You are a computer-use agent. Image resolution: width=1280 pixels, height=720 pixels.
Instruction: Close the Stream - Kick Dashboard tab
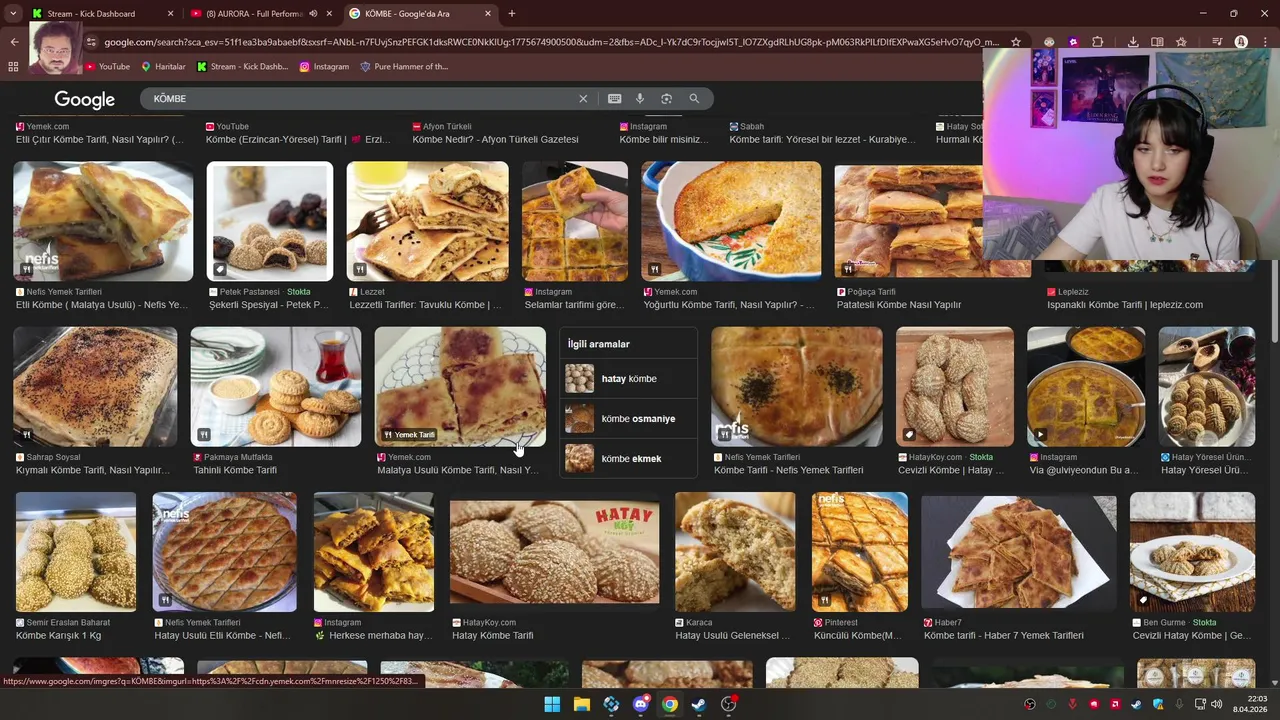tap(170, 14)
